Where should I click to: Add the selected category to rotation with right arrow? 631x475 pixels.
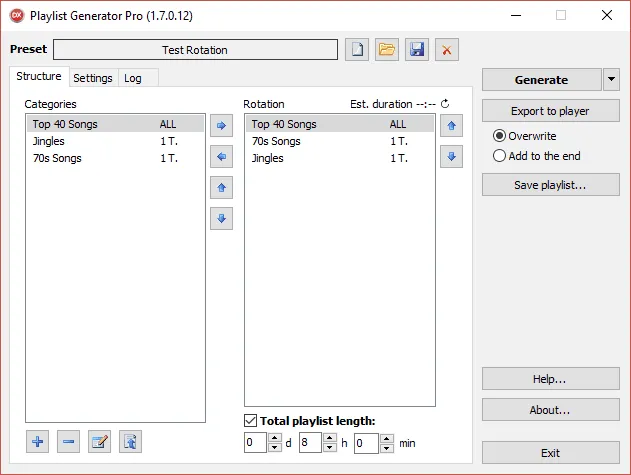point(221,126)
